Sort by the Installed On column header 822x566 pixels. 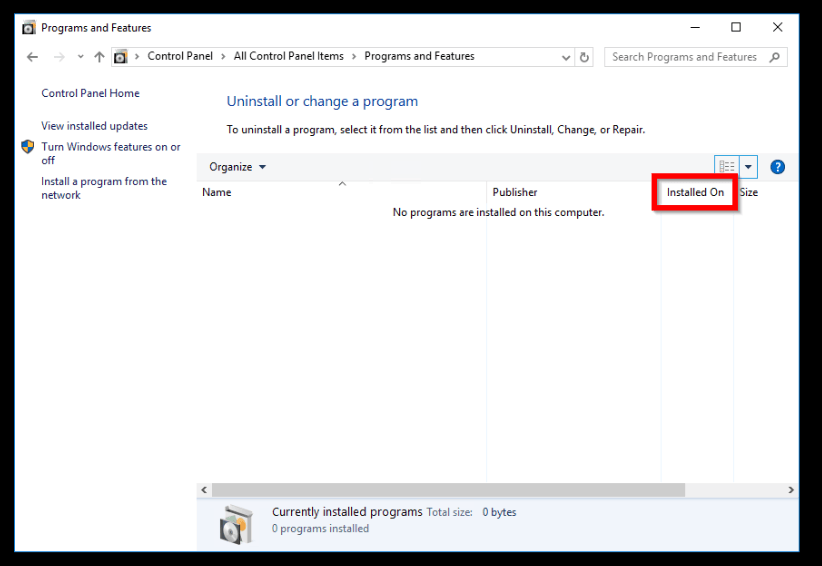(x=697, y=192)
